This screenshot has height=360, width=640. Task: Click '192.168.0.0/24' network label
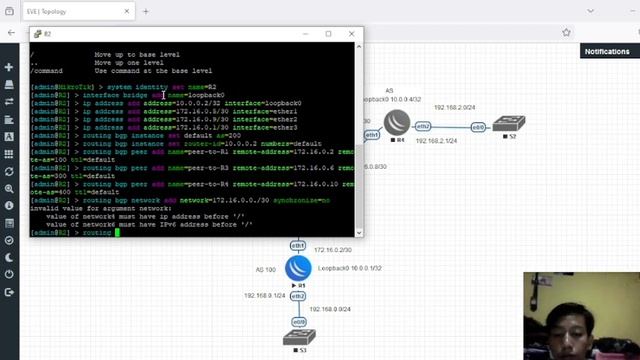click(x=330, y=309)
